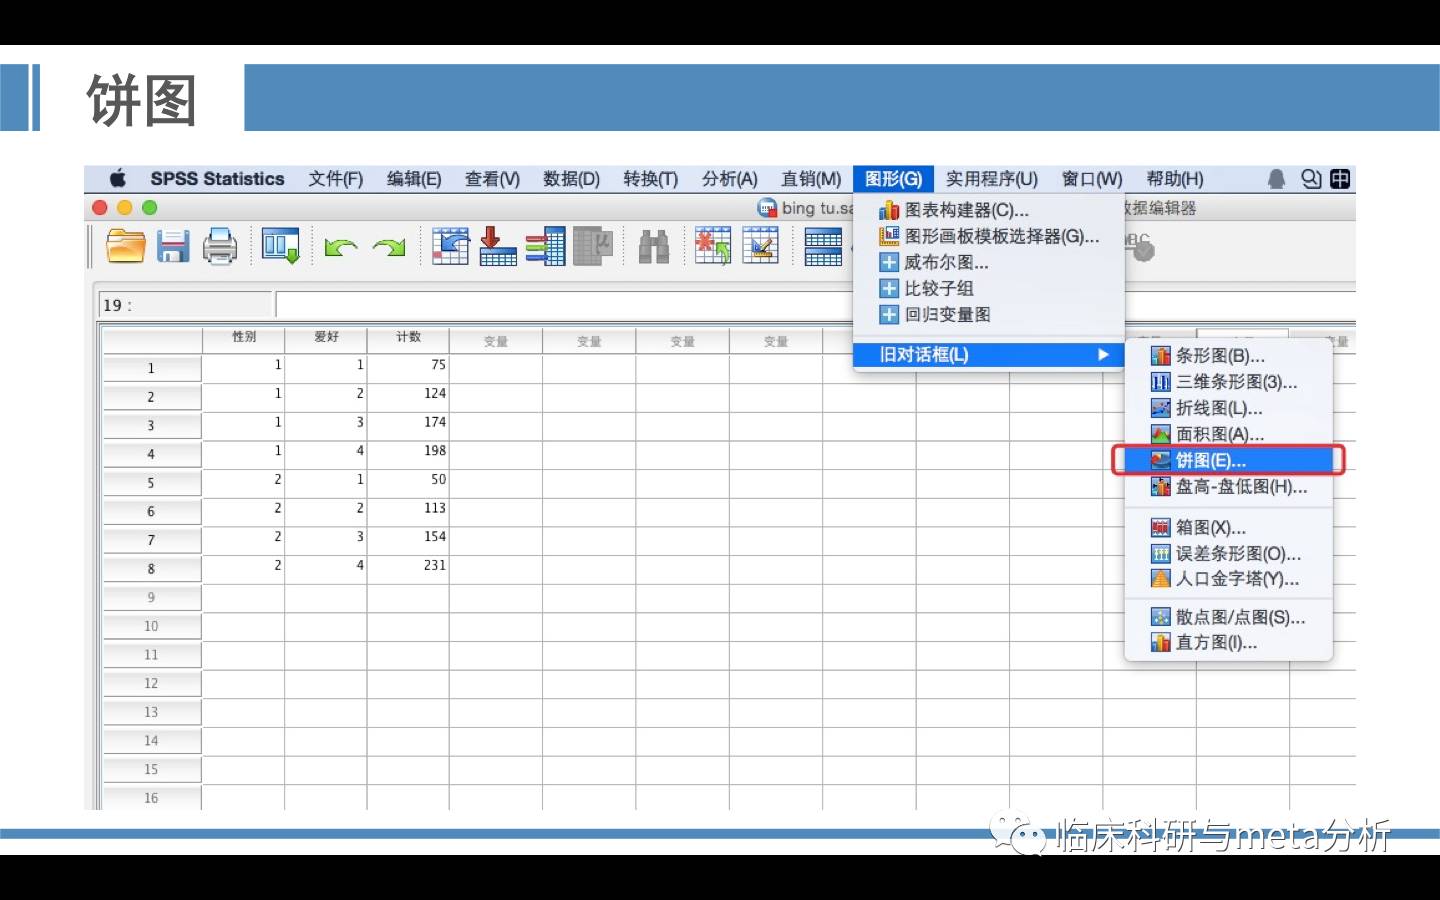Select 饼图(E)... from the submenu
This screenshot has width=1440, height=900.
(1210, 461)
